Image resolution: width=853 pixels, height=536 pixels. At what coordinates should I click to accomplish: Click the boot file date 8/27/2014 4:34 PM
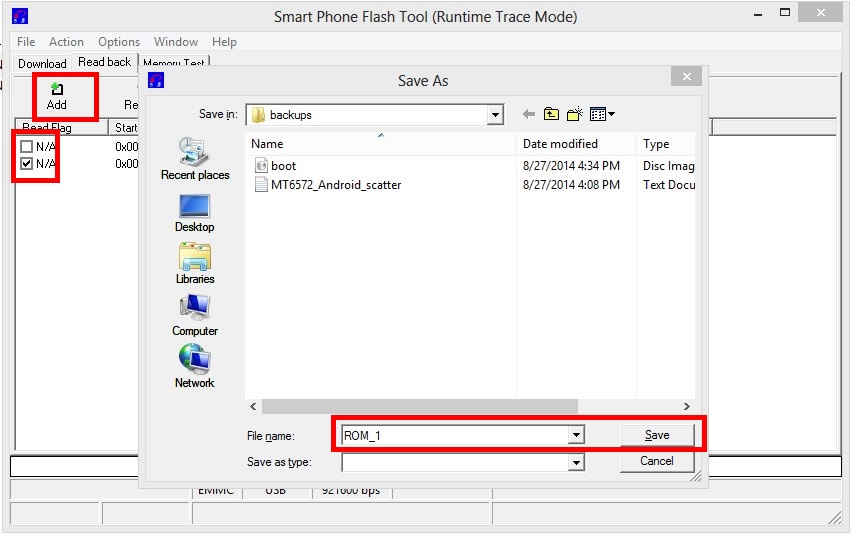(571, 165)
